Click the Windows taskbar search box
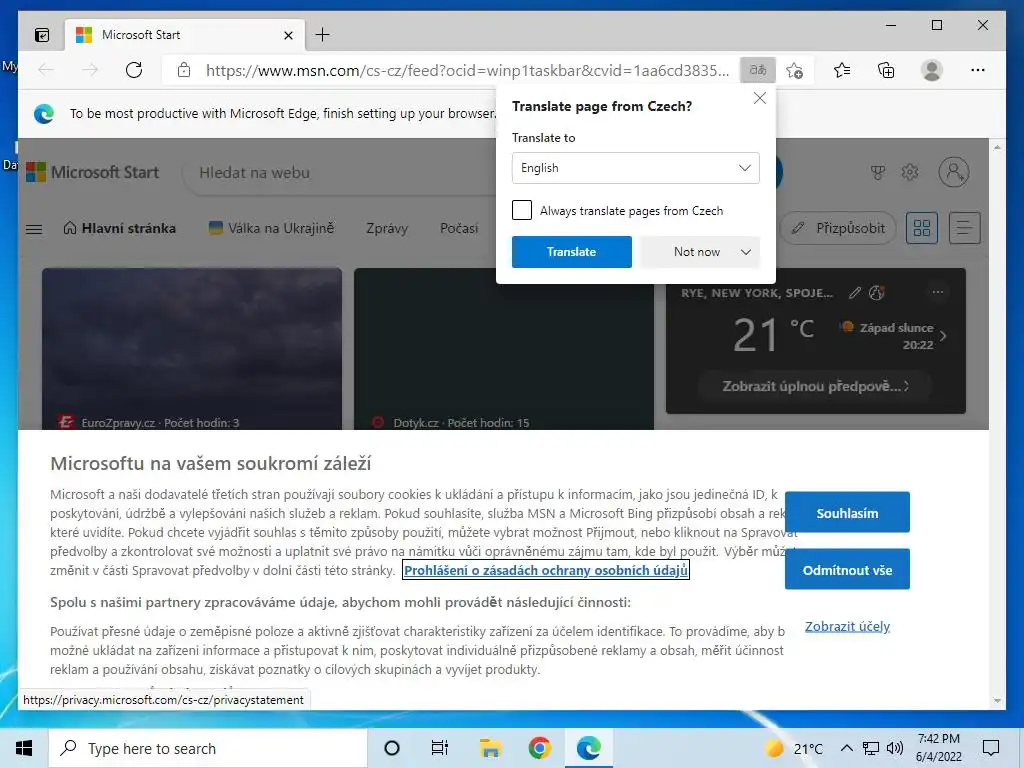Screen dimensions: 1024x768 208,748
